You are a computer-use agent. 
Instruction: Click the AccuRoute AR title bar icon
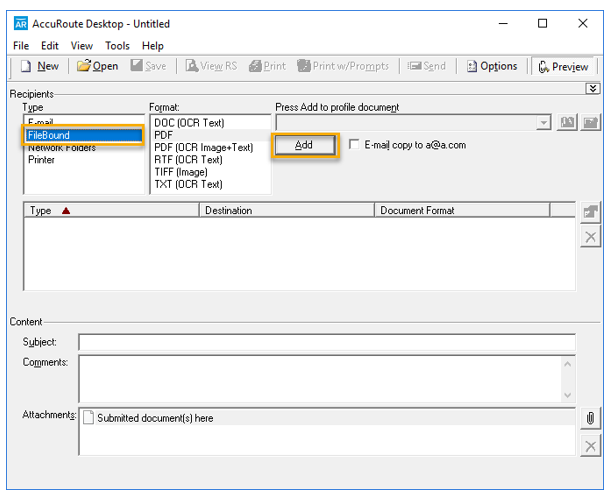click(21, 24)
